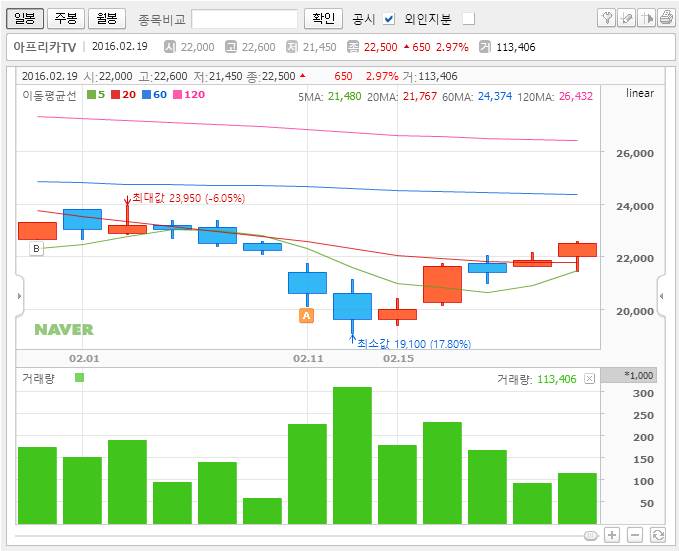Click the closing price 22,500 in header
Image resolution: width=679 pixels, height=551 pixels.
click(x=380, y=47)
